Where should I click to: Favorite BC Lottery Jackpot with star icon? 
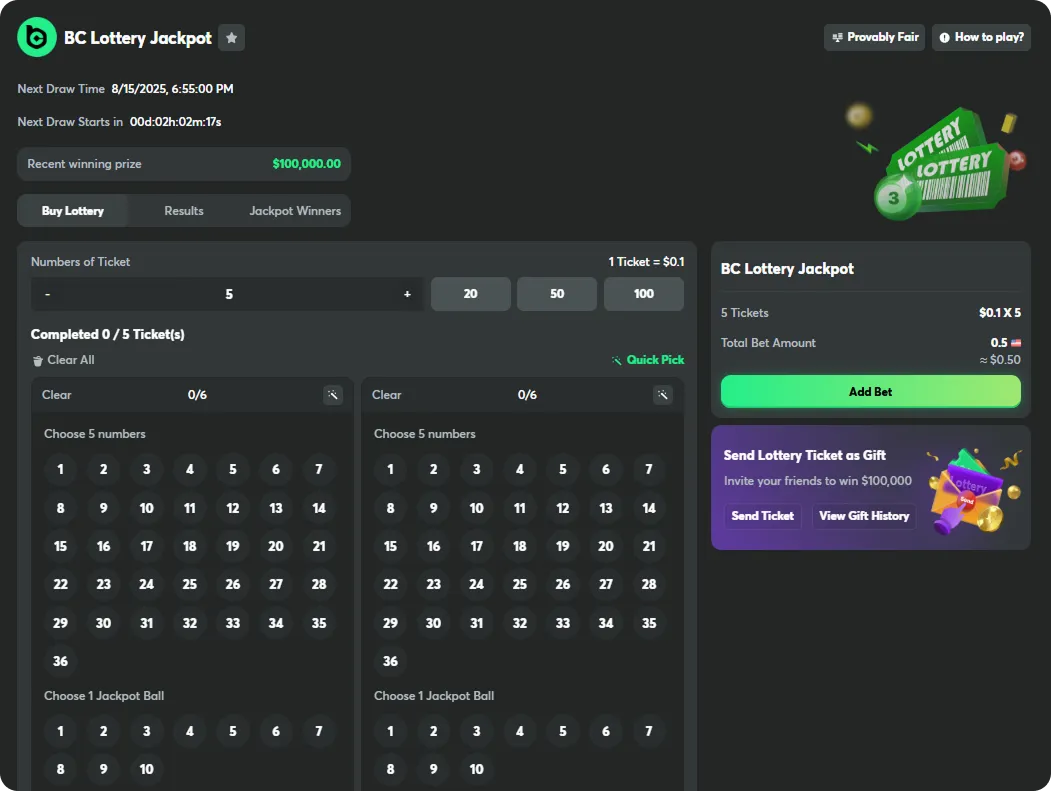(231, 38)
